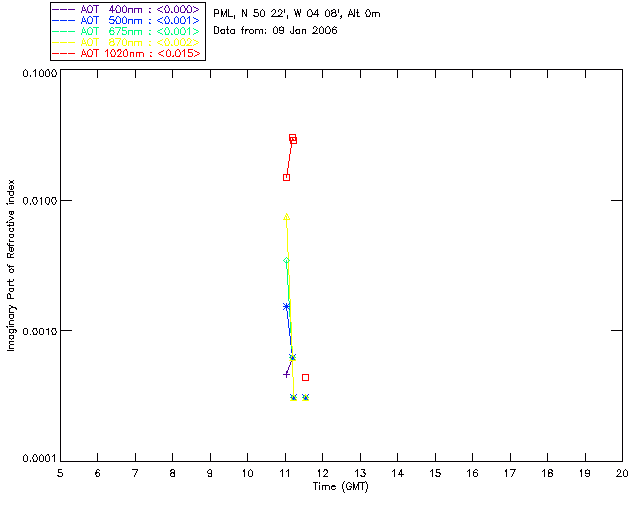Click the average value <0.002> in legend
This screenshot has width=640, height=512.
click(x=178, y=42)
